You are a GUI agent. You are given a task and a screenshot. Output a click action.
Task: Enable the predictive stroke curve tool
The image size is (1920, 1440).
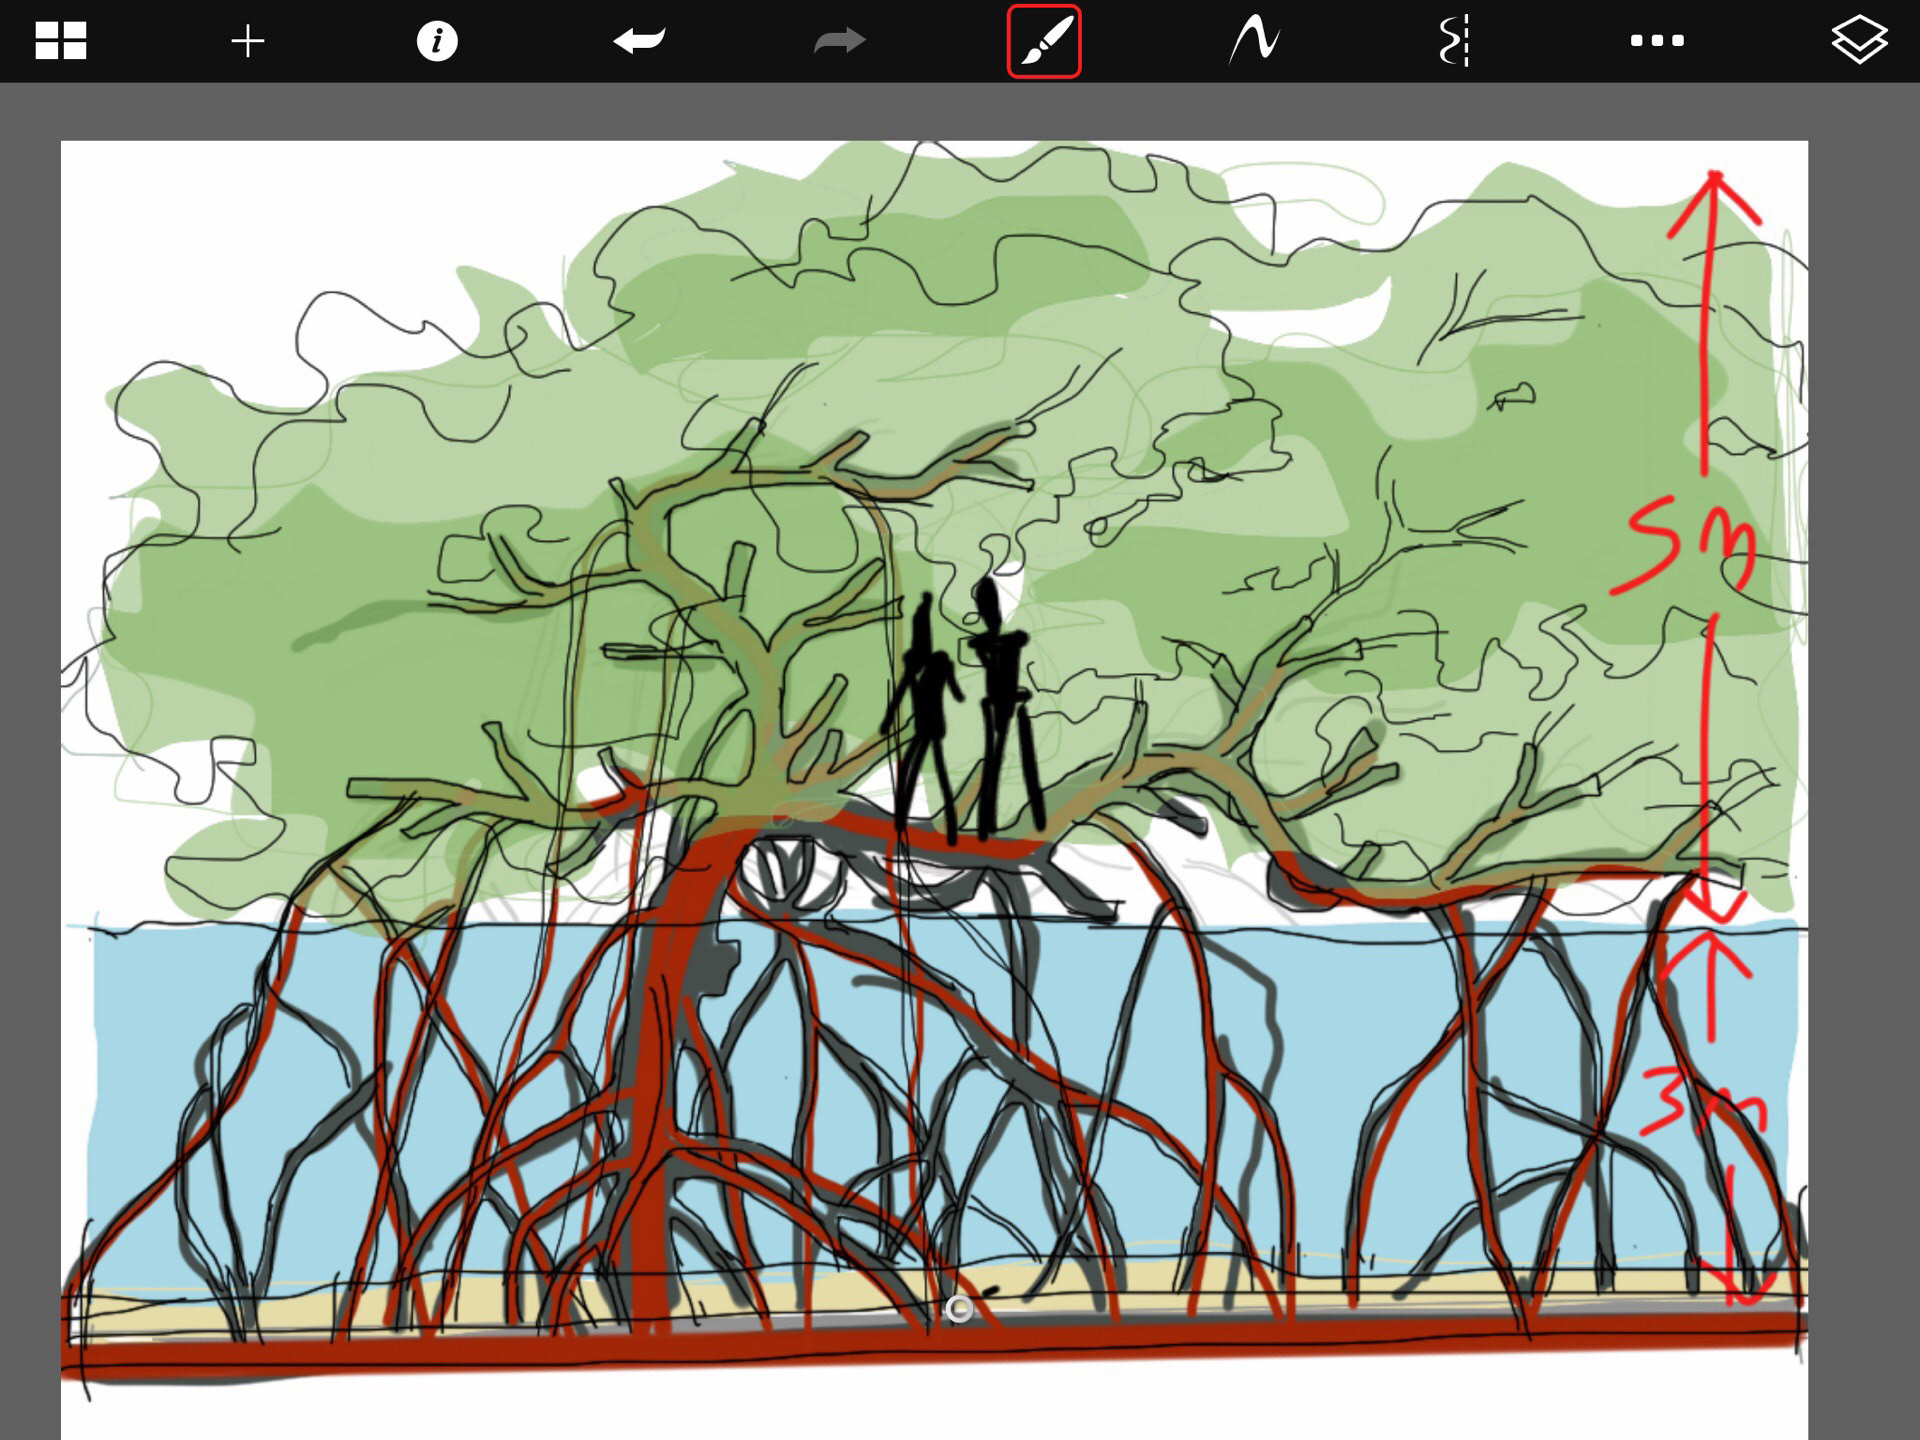(x=1254, y=41)
